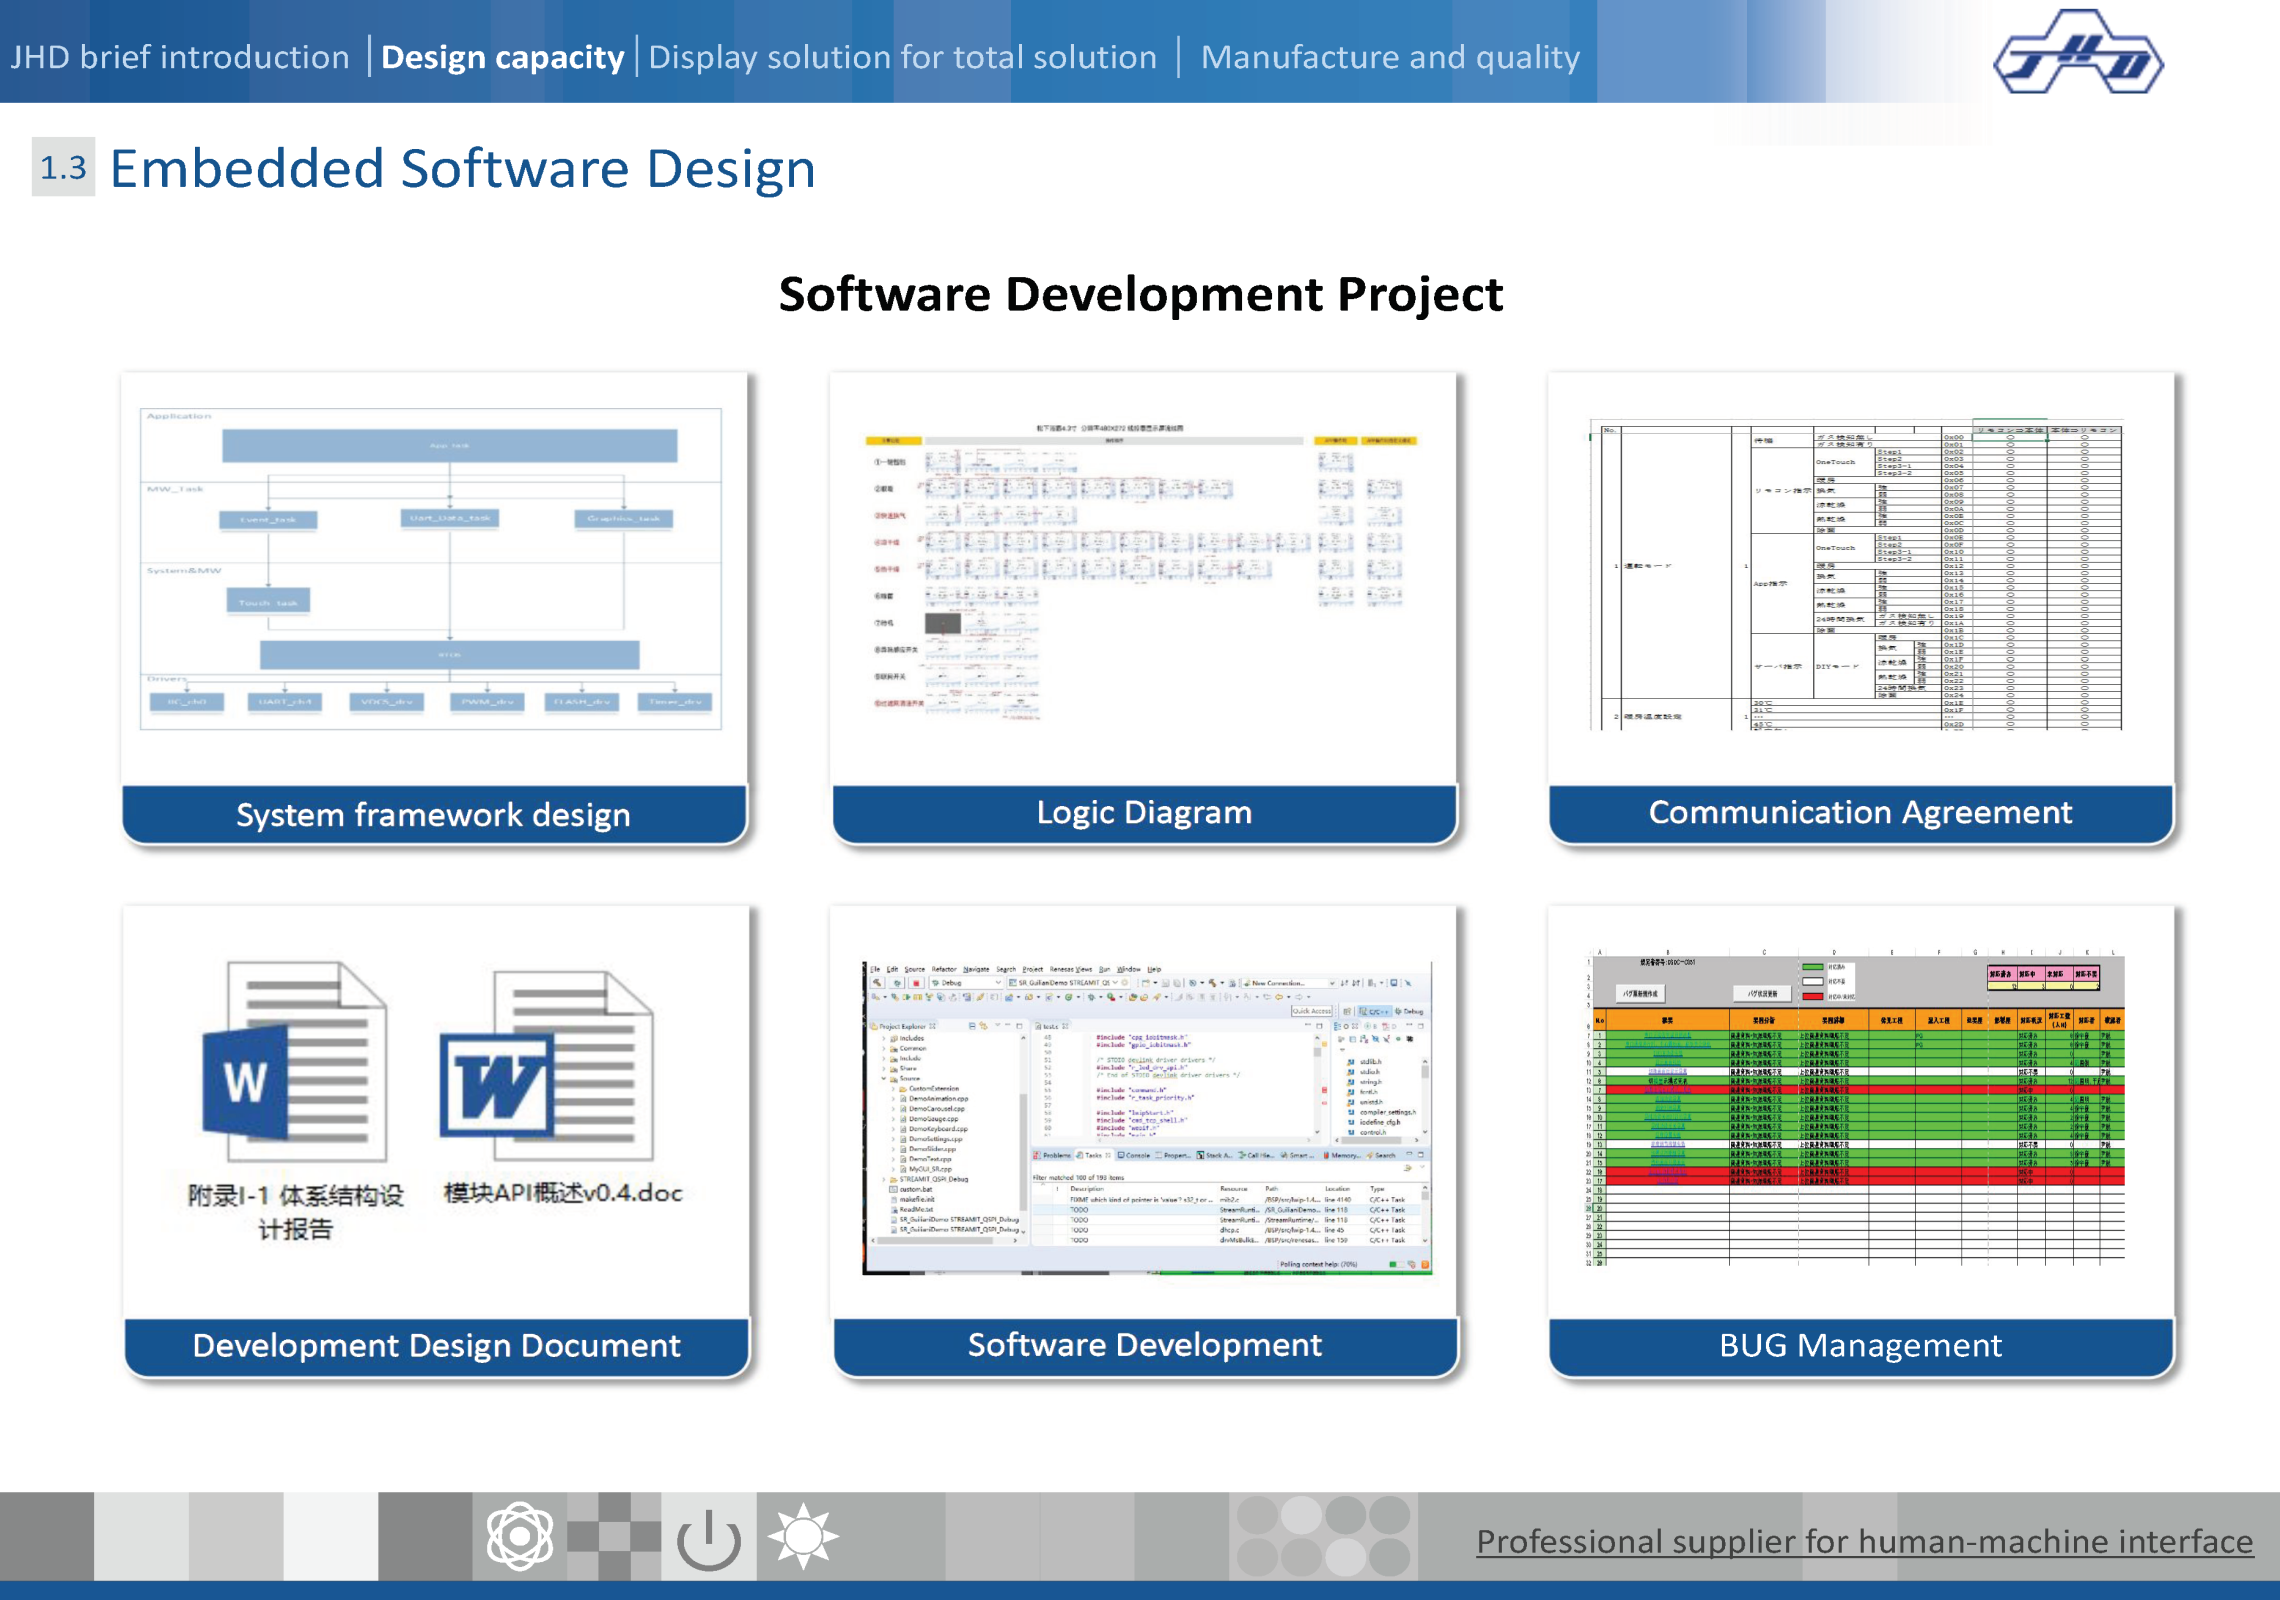Click the Logic Diagram label
Viewport: 2280px width, 1600px height.
(1144, 812)
